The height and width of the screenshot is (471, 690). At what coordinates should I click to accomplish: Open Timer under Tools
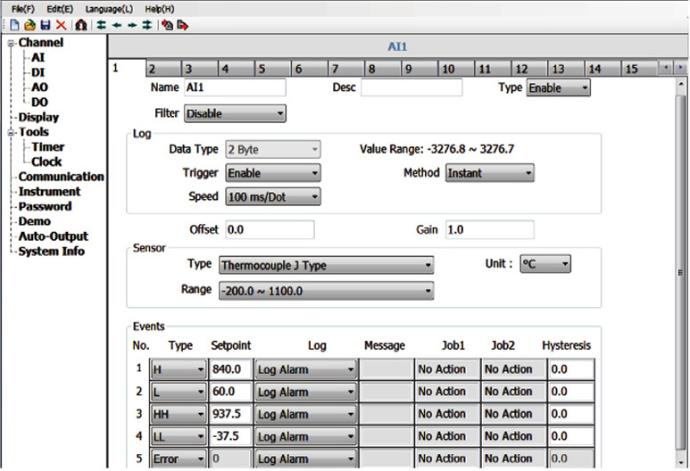48,147
